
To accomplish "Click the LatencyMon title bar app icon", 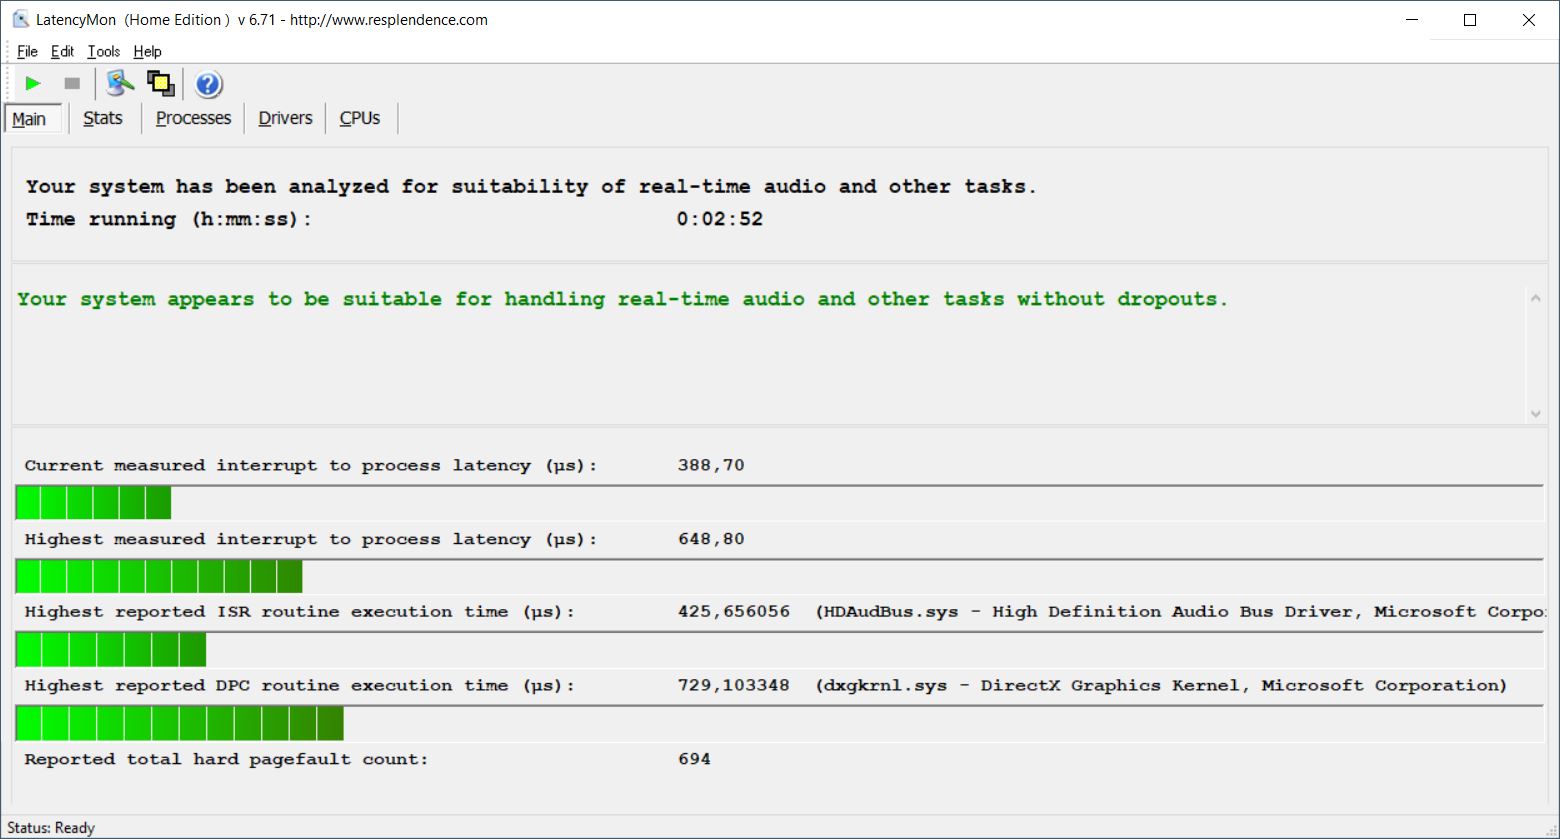I will pos(19,19).
